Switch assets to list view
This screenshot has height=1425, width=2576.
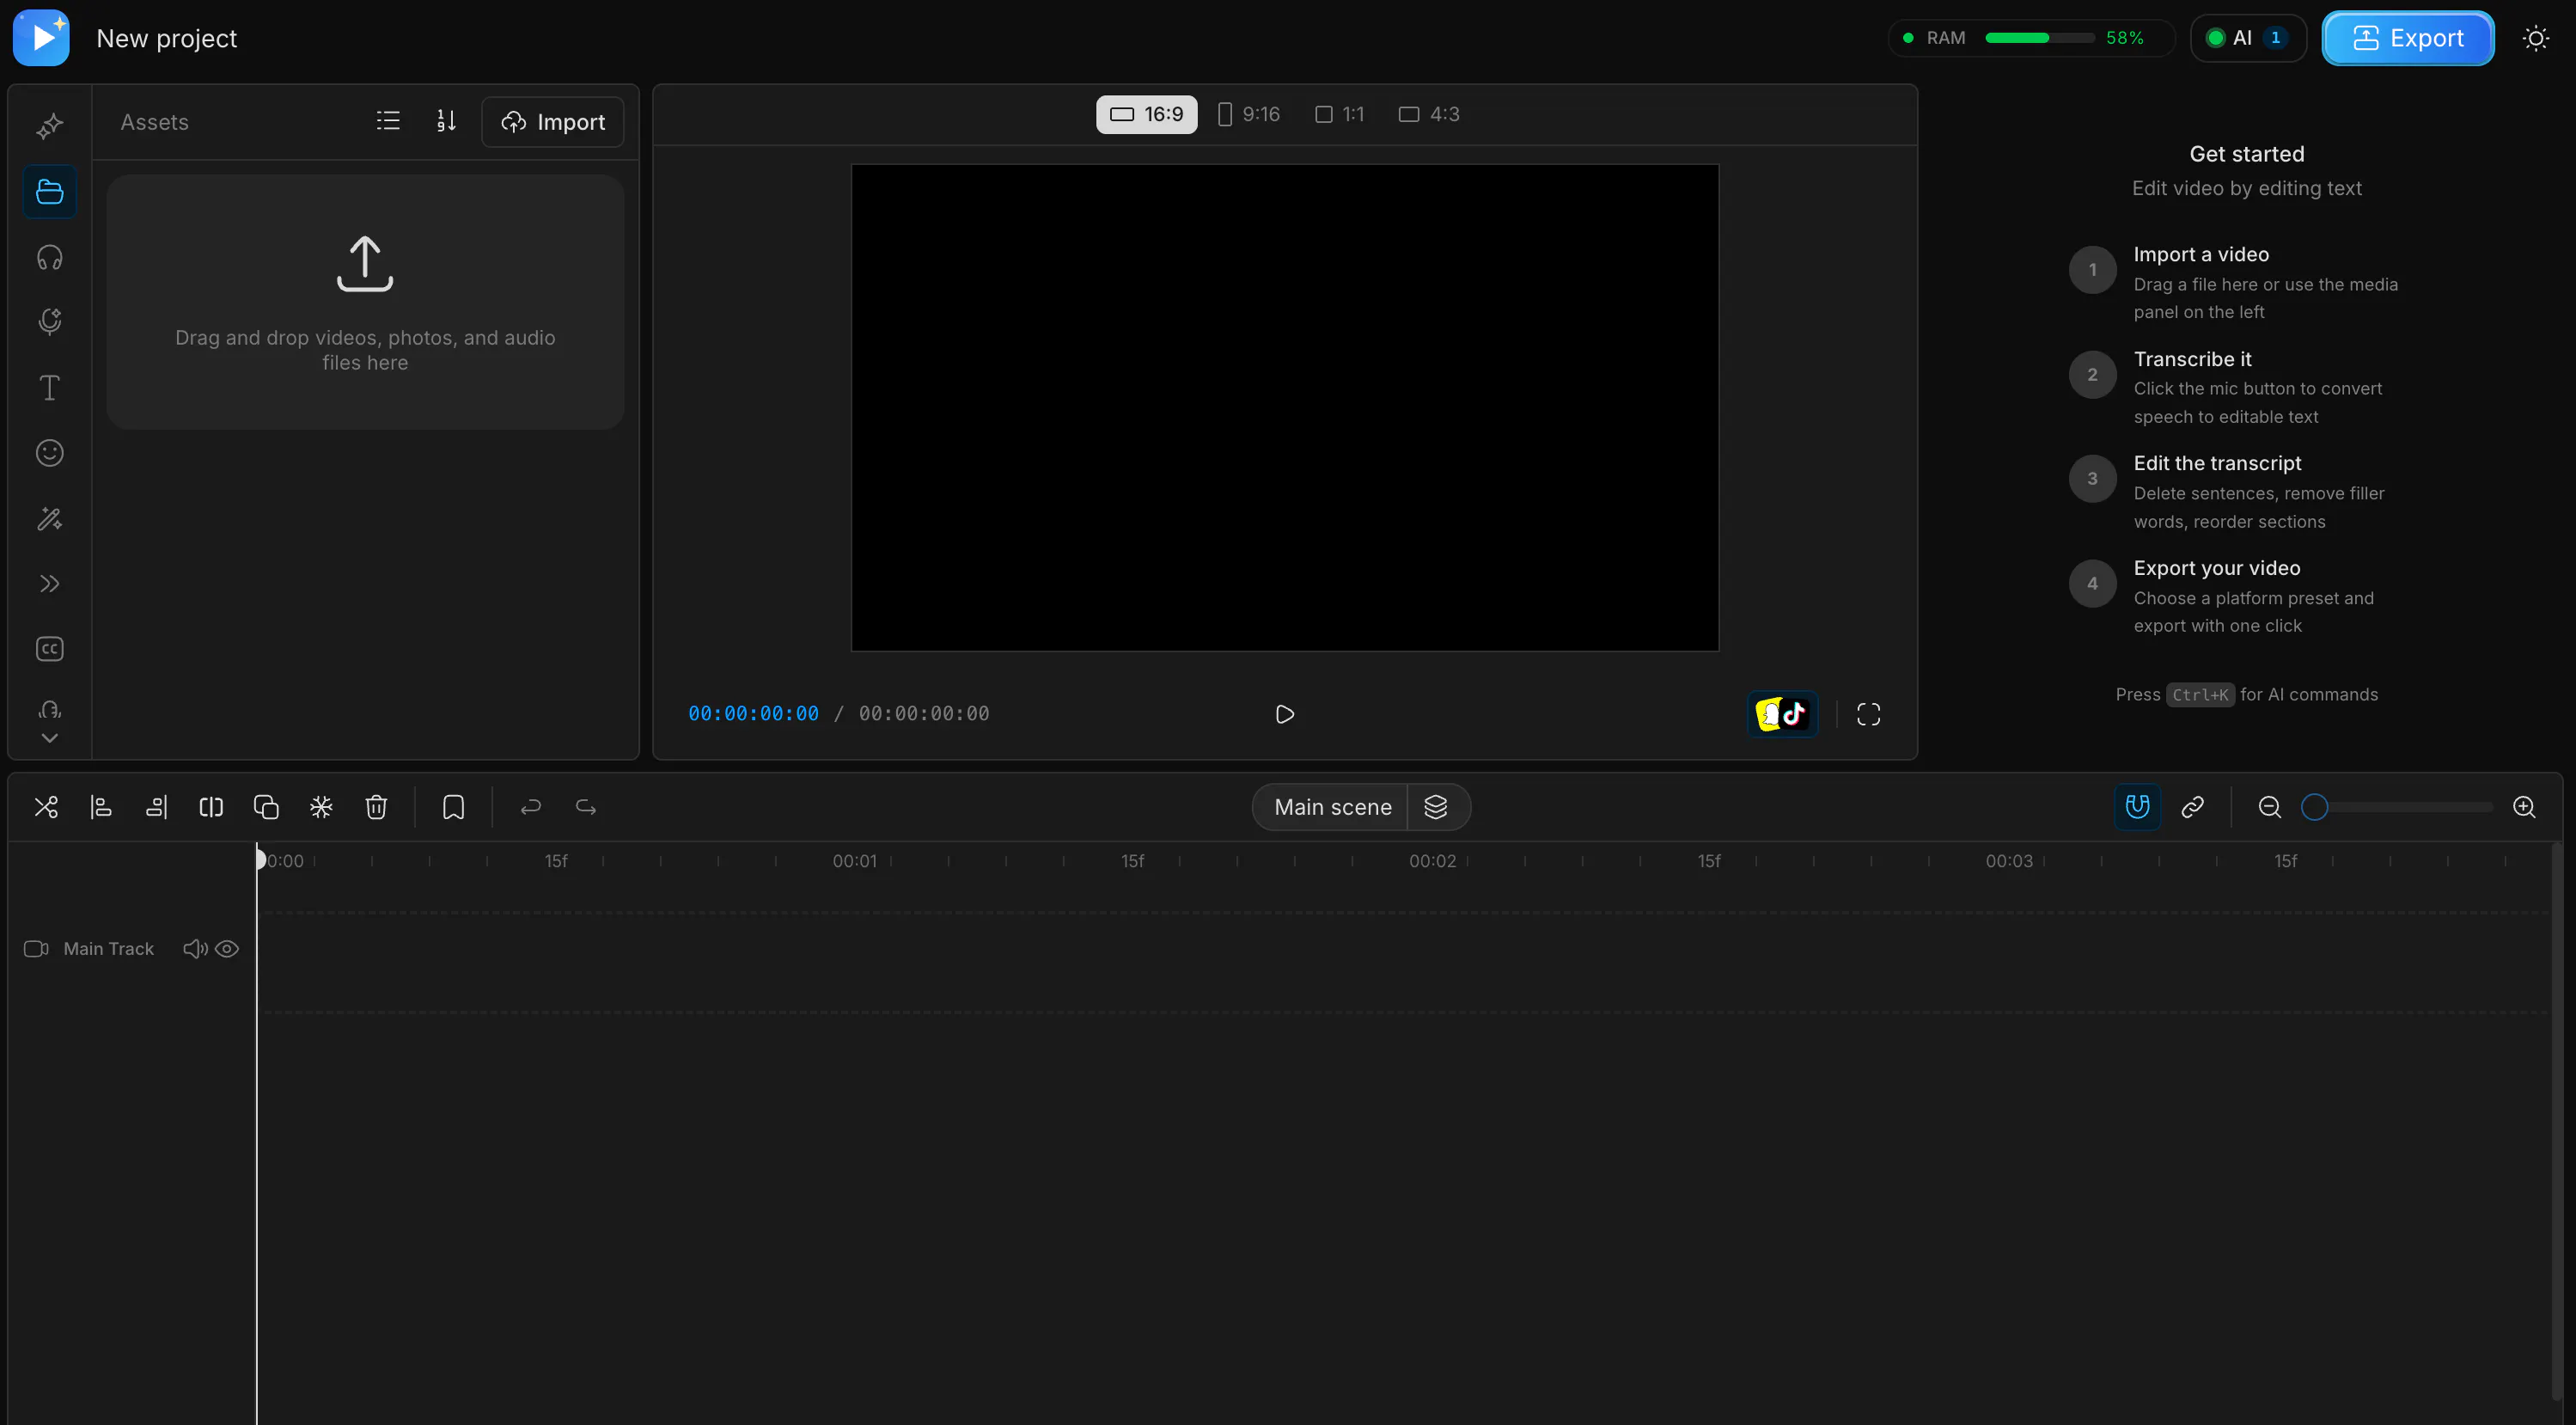(388, 121)
